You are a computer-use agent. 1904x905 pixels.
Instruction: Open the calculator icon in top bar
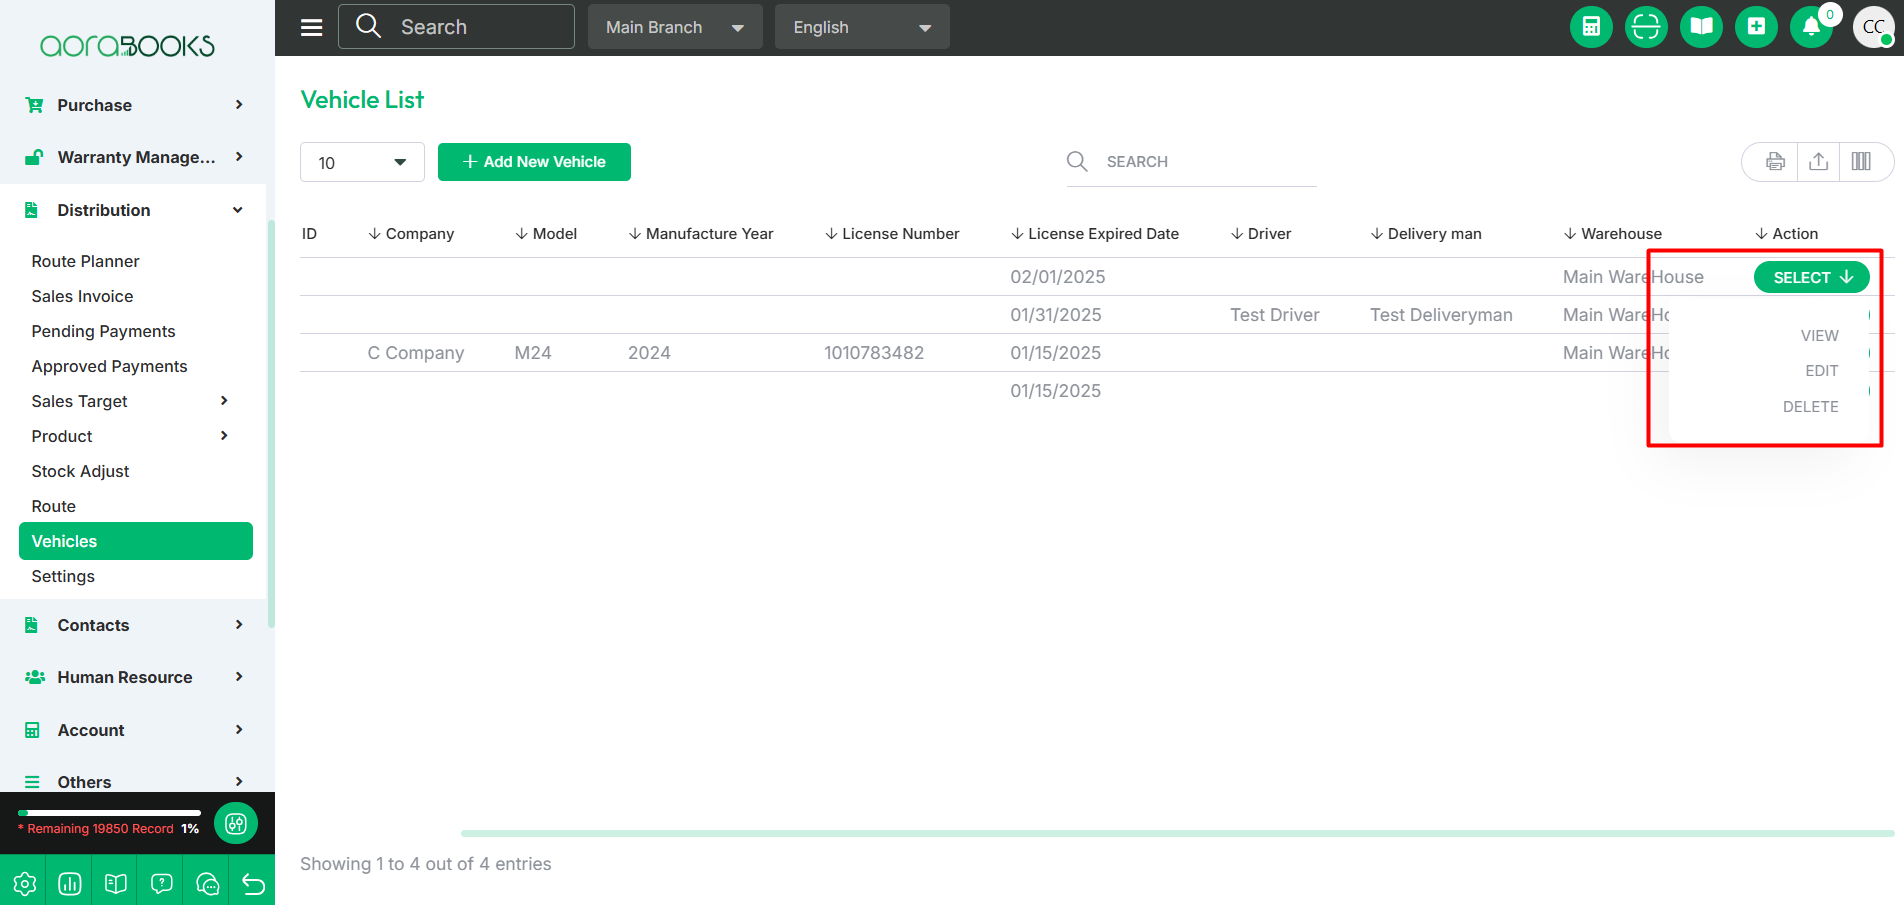(x=1591, y=27)
